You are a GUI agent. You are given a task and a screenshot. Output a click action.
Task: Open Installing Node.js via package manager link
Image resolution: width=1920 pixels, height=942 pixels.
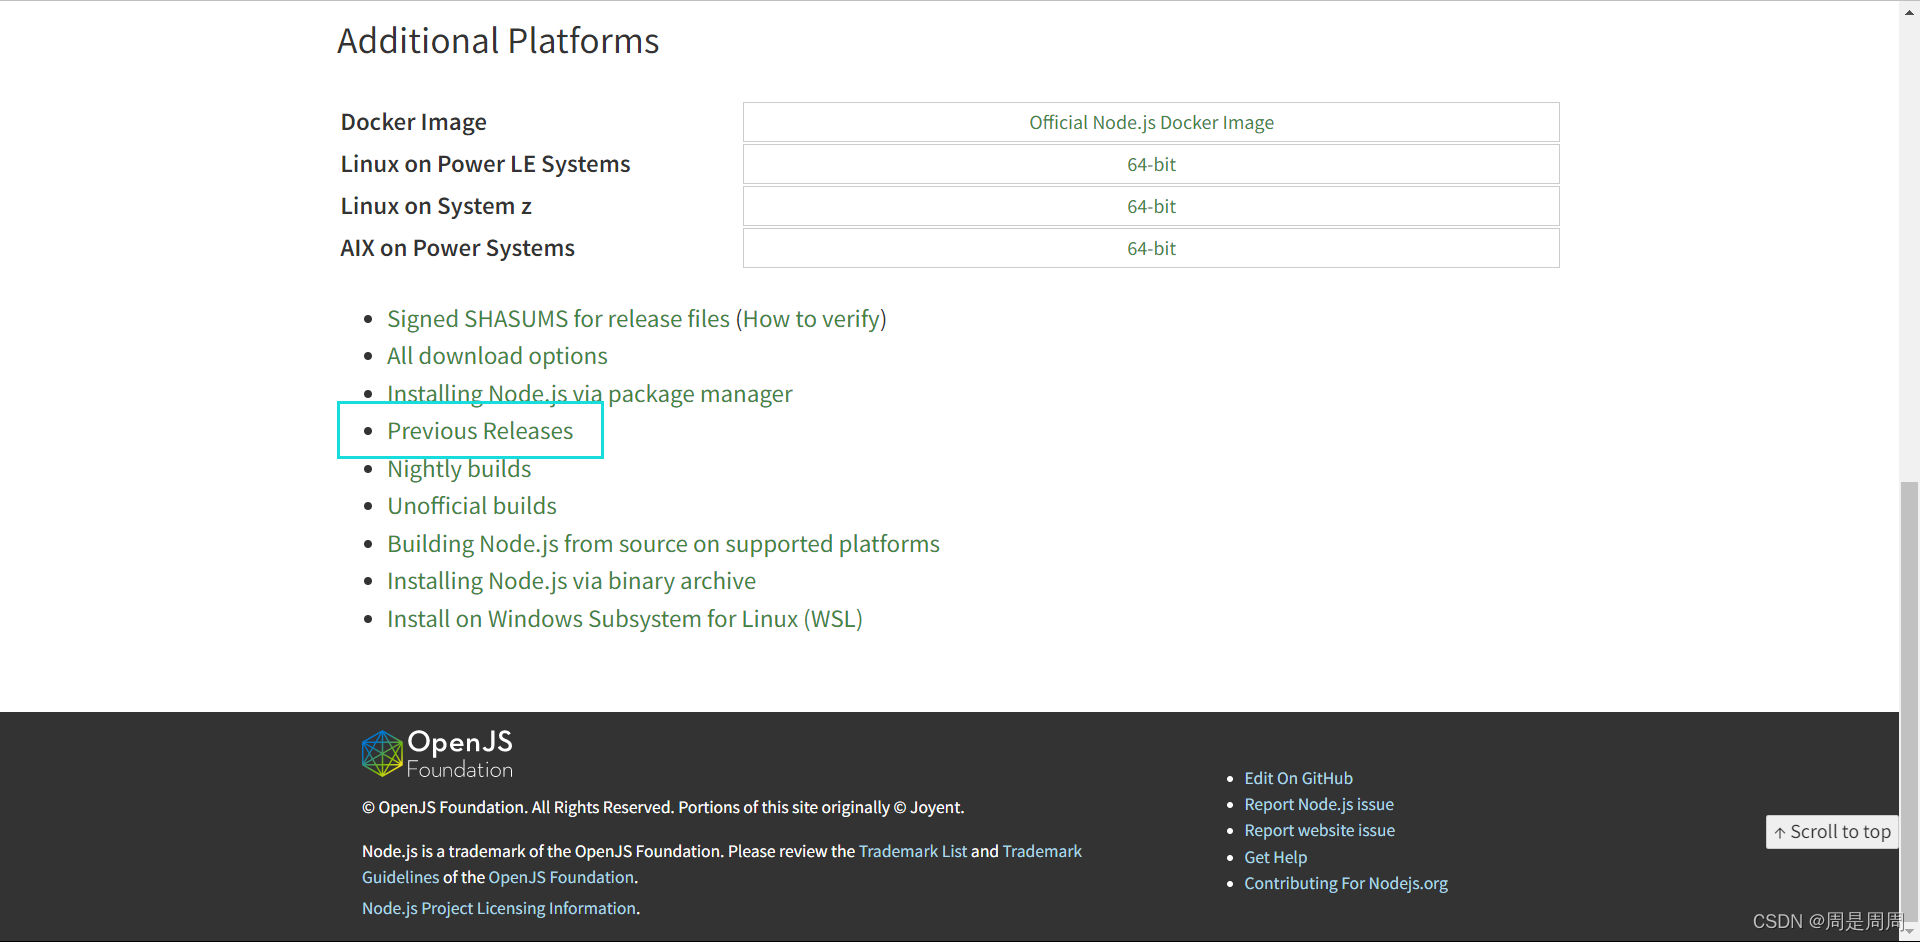589,394
